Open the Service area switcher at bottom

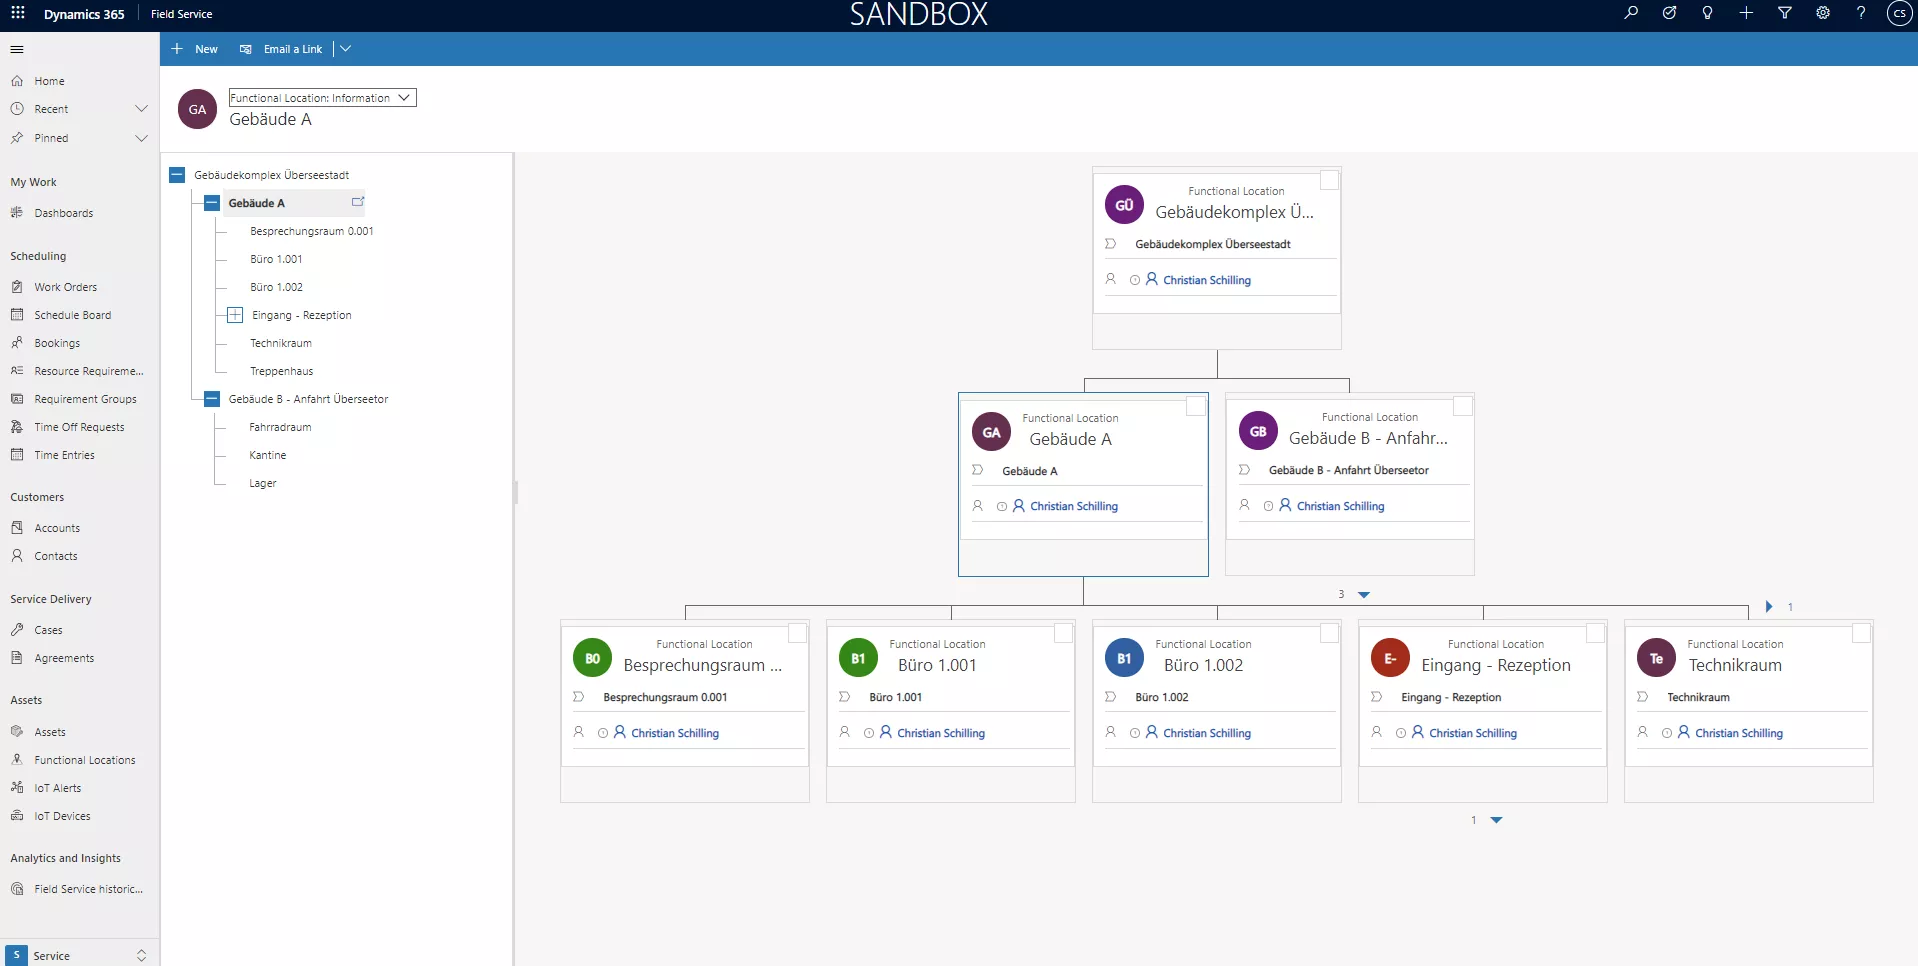point(80,955)
